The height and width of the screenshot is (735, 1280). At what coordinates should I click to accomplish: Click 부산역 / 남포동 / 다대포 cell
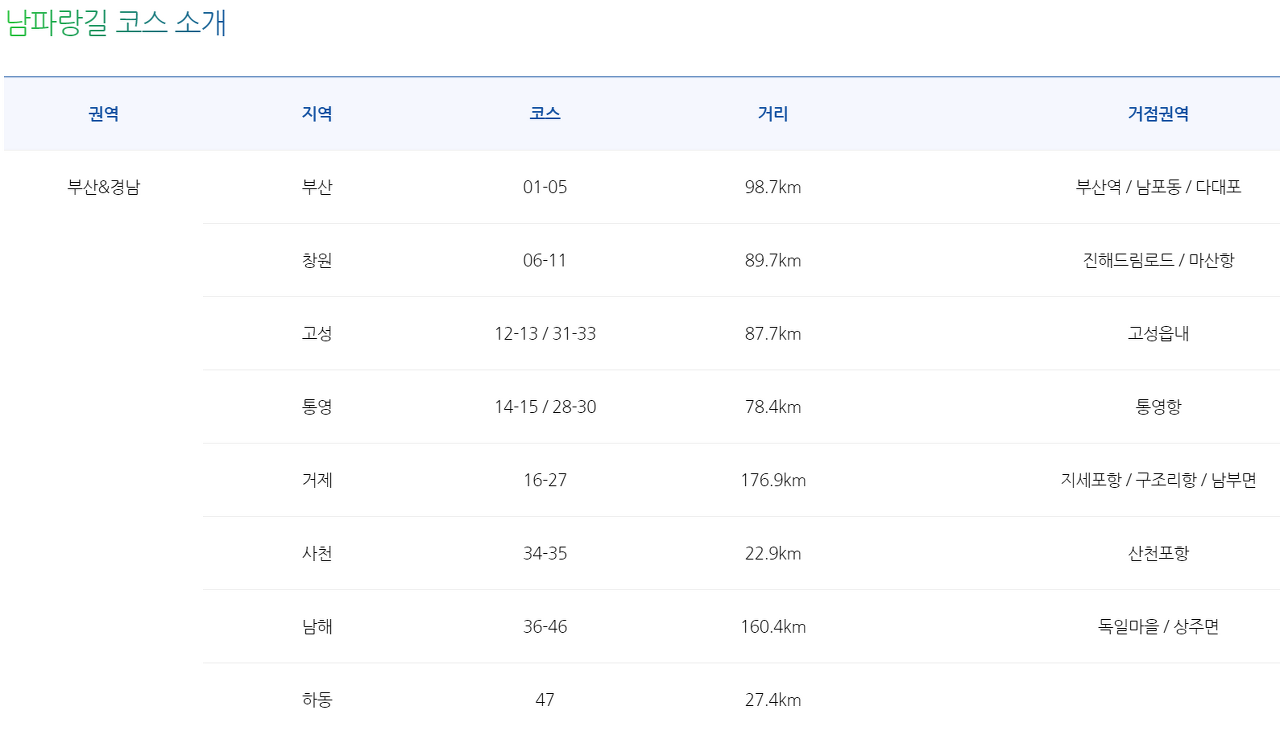(x=1158, y=187)
